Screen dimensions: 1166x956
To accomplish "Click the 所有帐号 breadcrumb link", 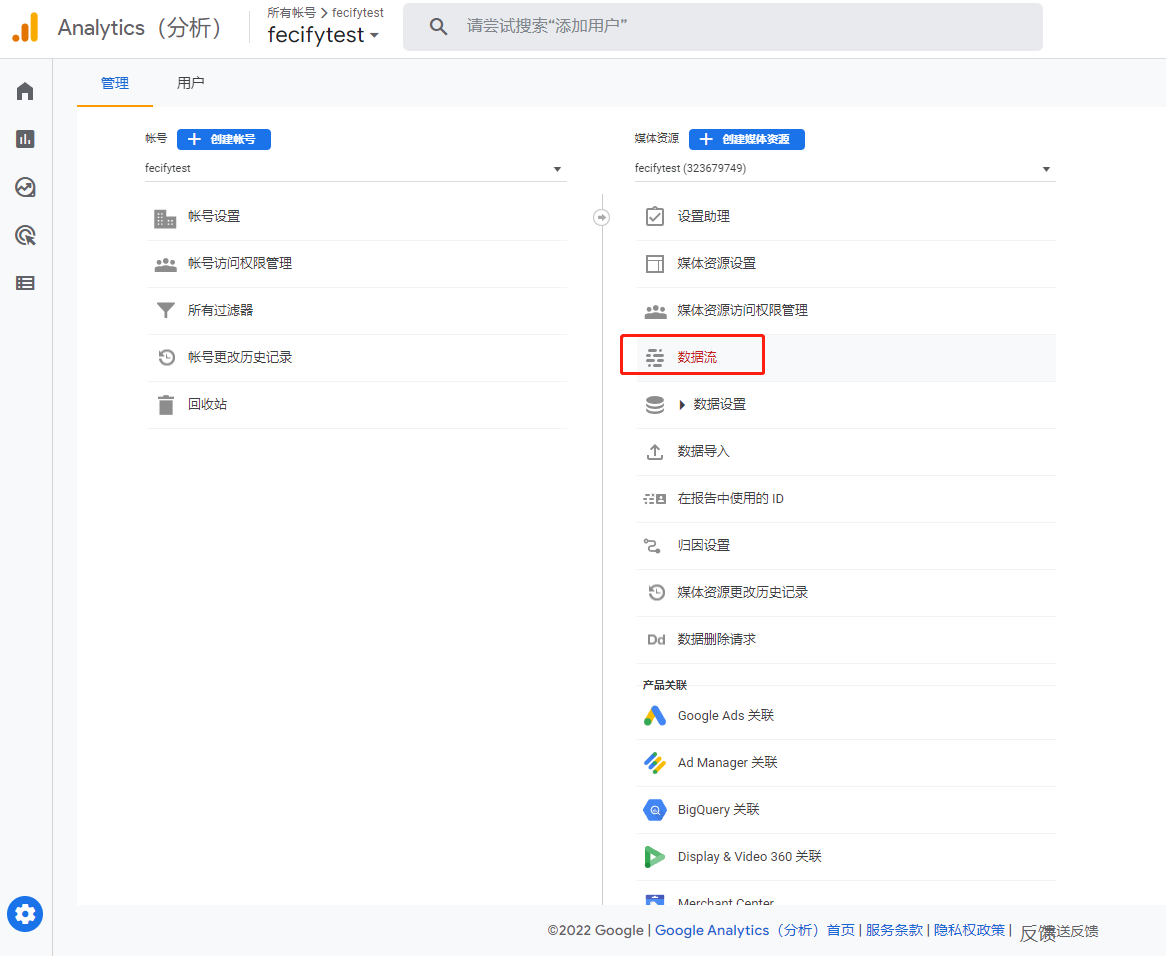I will 292,13.
